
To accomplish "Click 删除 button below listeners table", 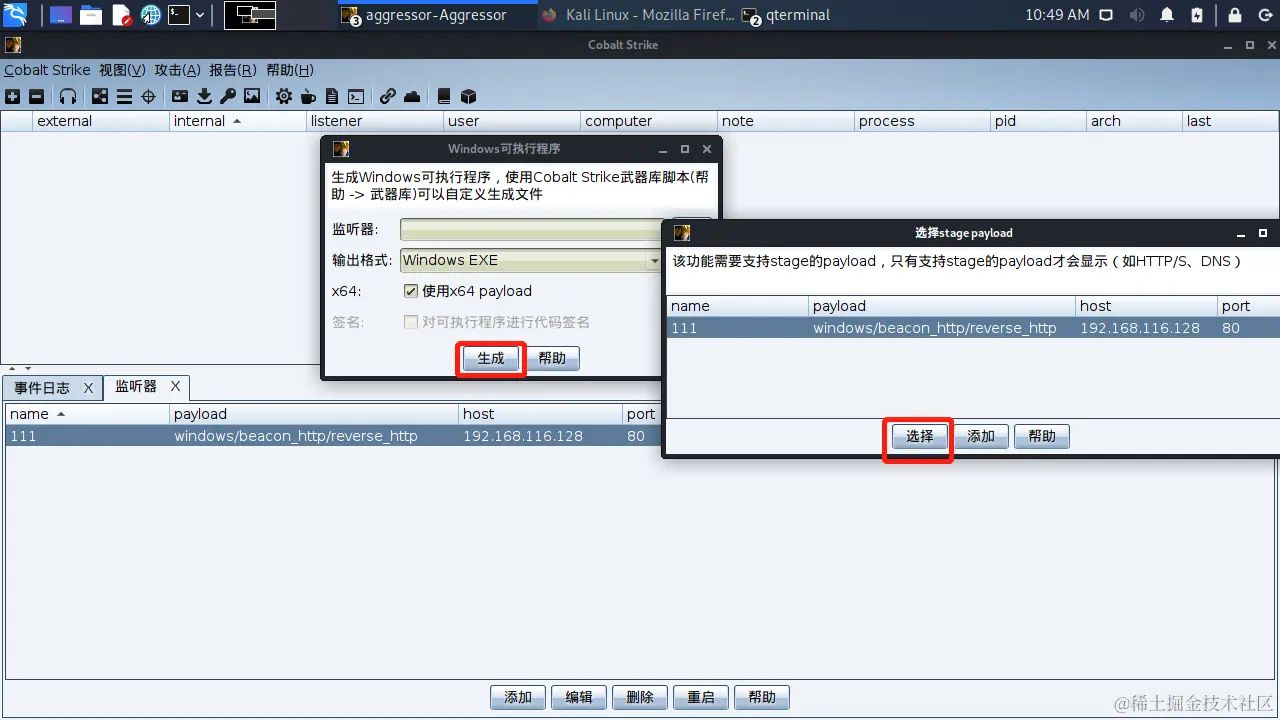I will (640, 697).
